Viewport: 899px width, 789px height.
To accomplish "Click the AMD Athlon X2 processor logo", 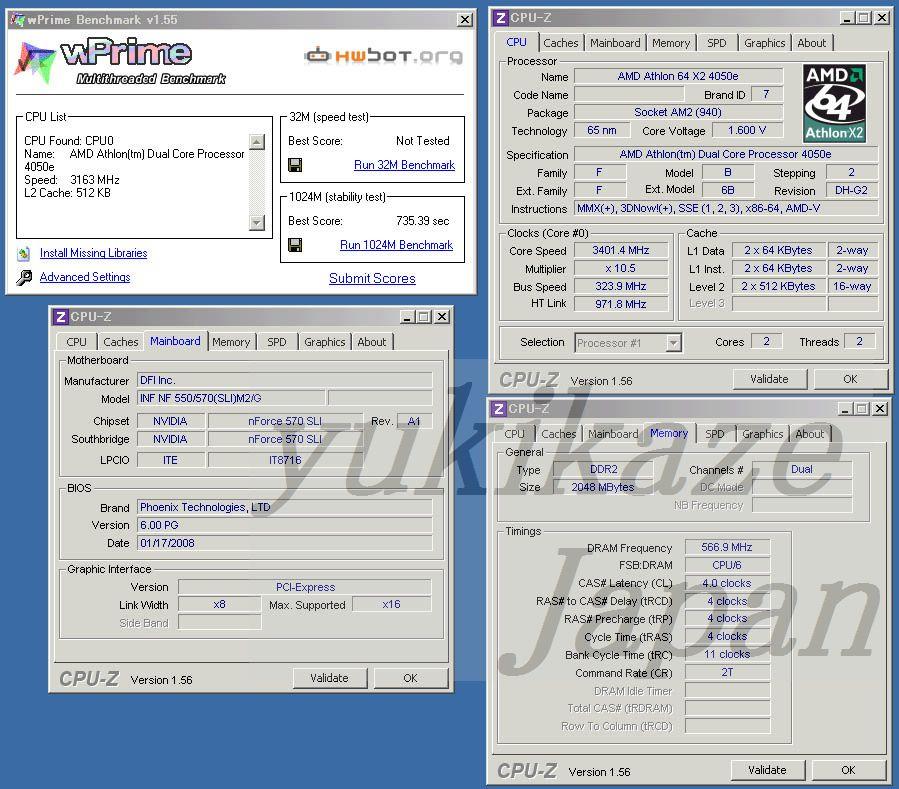I will pos(834,103).
